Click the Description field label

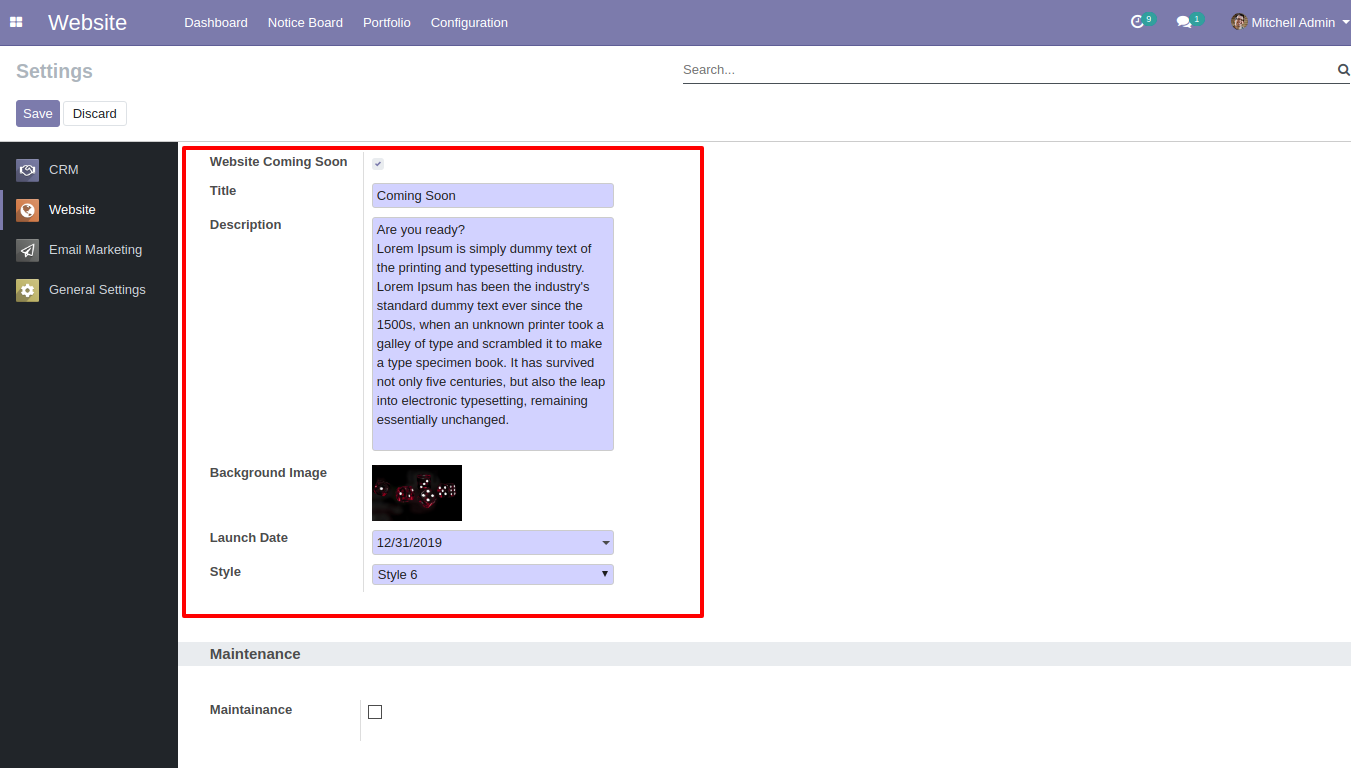245,225
